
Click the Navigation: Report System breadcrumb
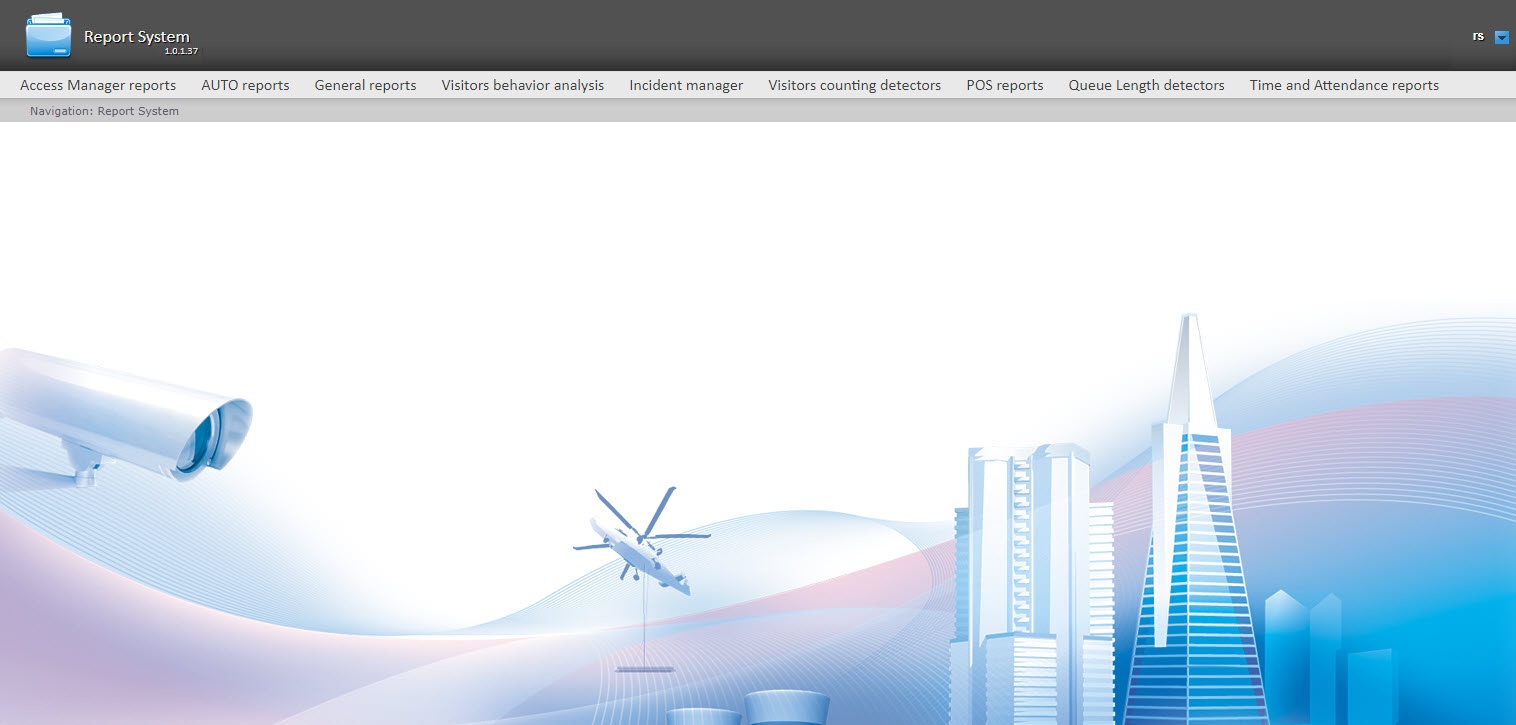(104, 111)
